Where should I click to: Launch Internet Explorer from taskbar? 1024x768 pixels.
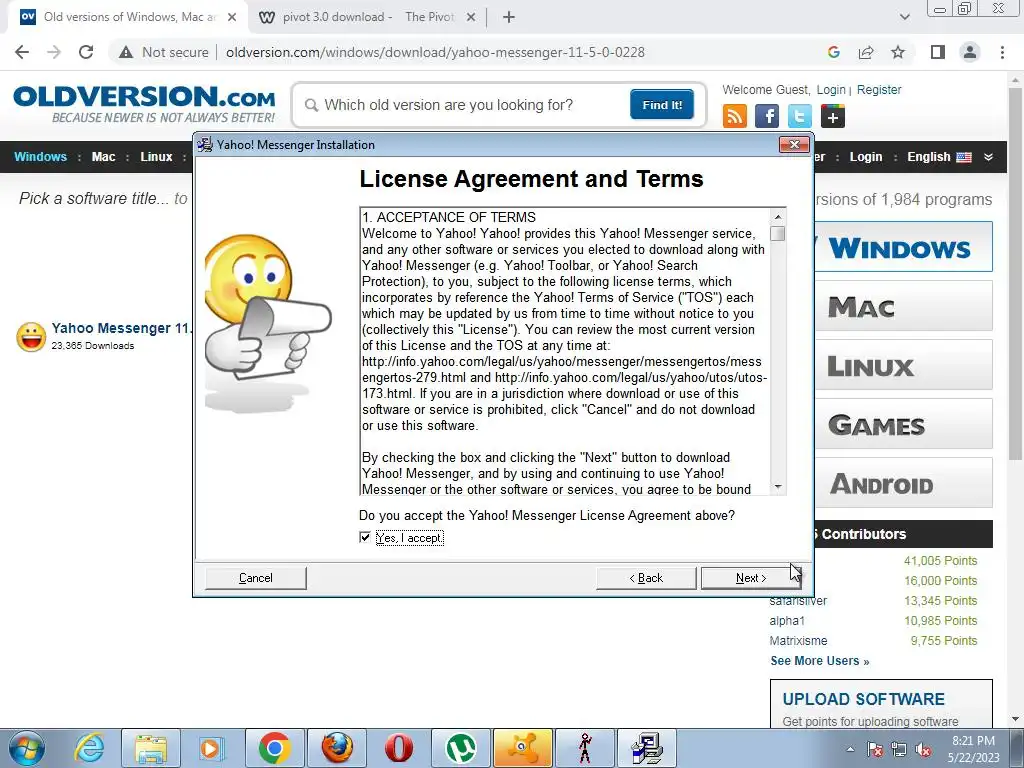point(89,748)
